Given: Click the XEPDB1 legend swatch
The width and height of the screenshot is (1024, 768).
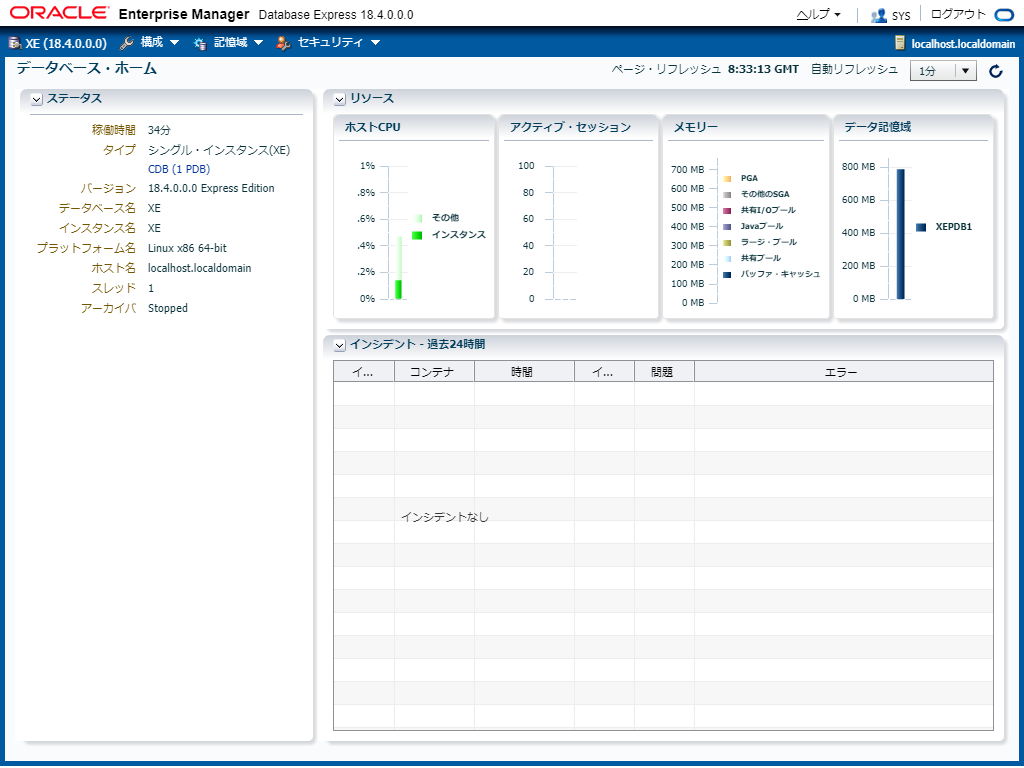Looking at the screenshot, I should pos(921,227).
